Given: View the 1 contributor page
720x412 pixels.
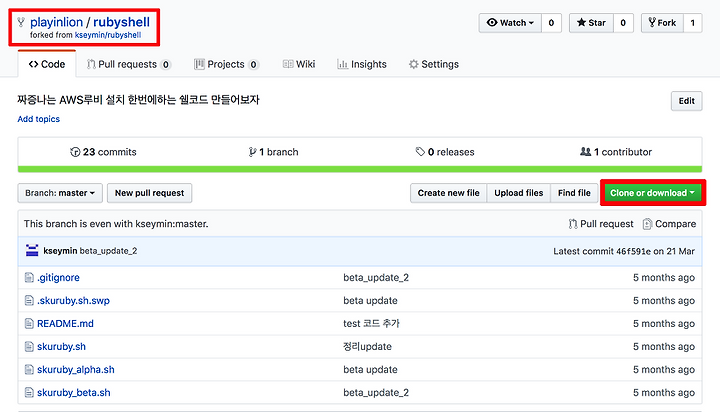Looking at the screenshot, I should pos(616,152).
